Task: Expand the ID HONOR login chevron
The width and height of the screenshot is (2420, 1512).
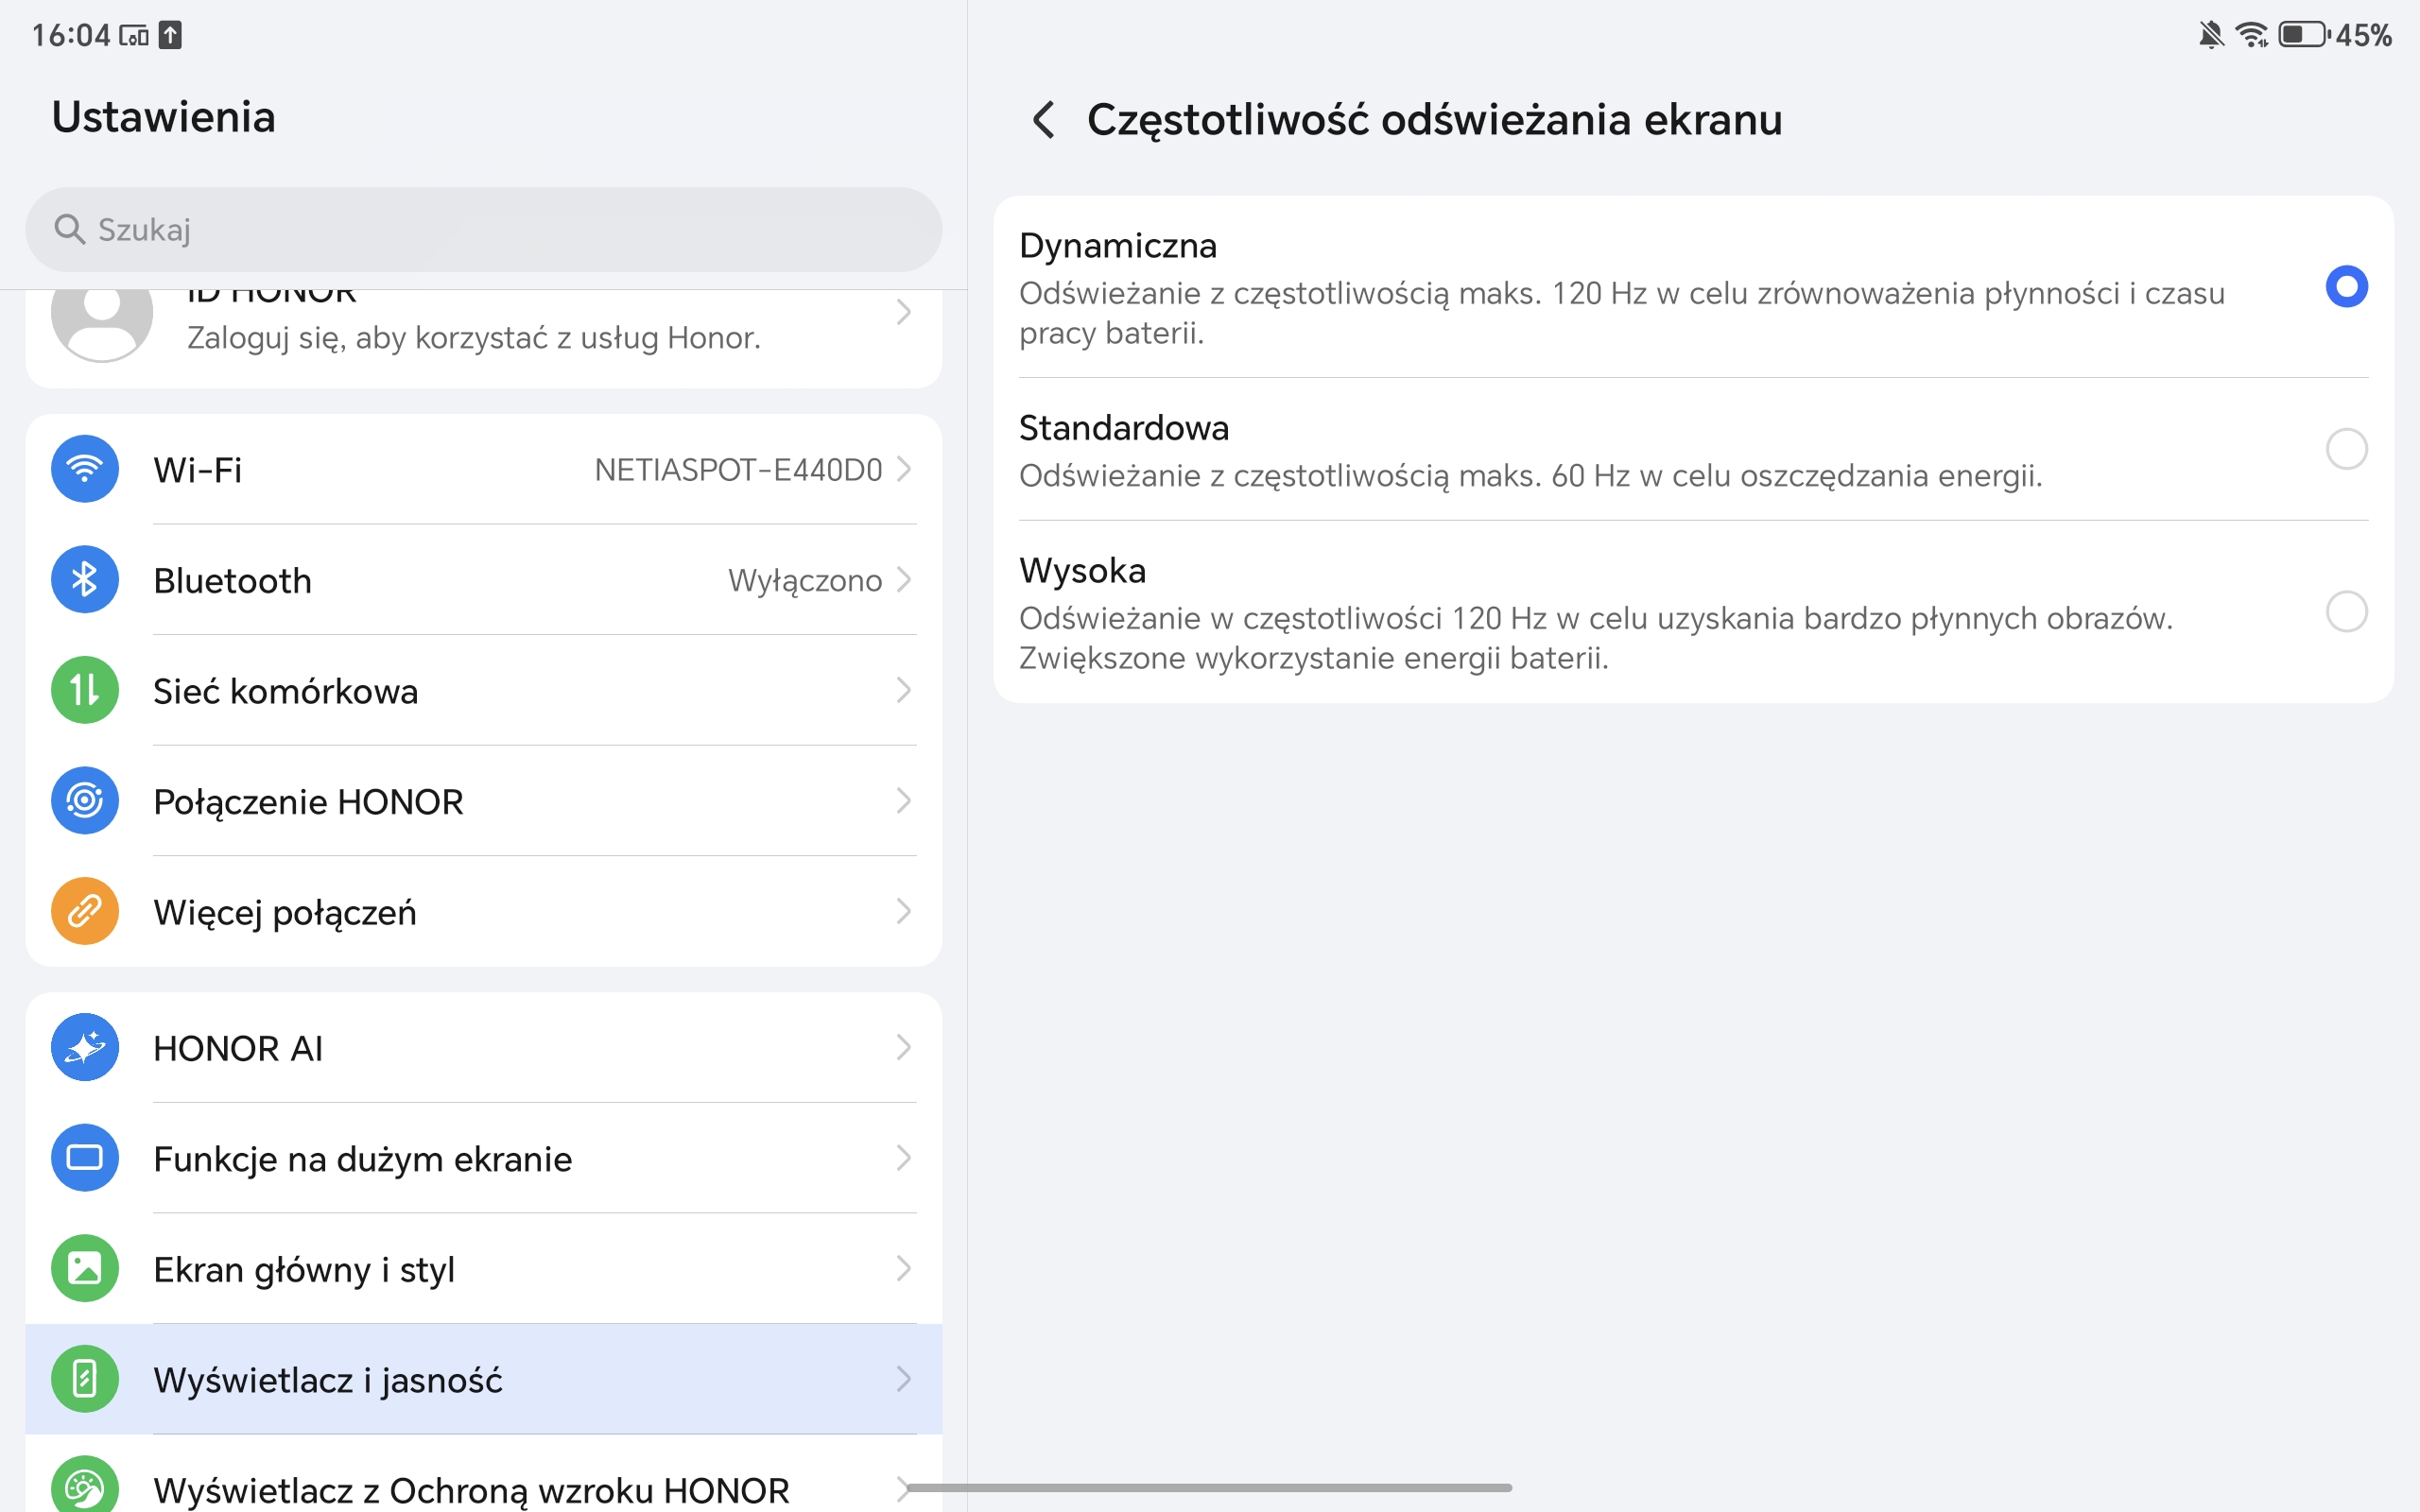Action: [904, 313]
